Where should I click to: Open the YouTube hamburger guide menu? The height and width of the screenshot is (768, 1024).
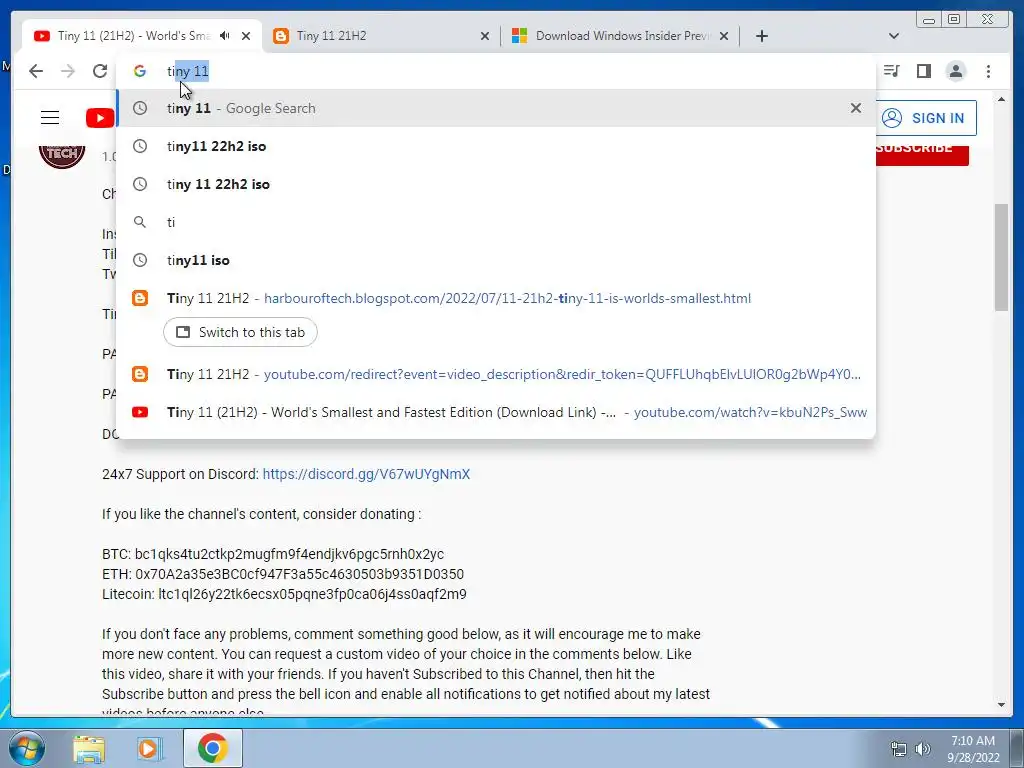(50, 118)
